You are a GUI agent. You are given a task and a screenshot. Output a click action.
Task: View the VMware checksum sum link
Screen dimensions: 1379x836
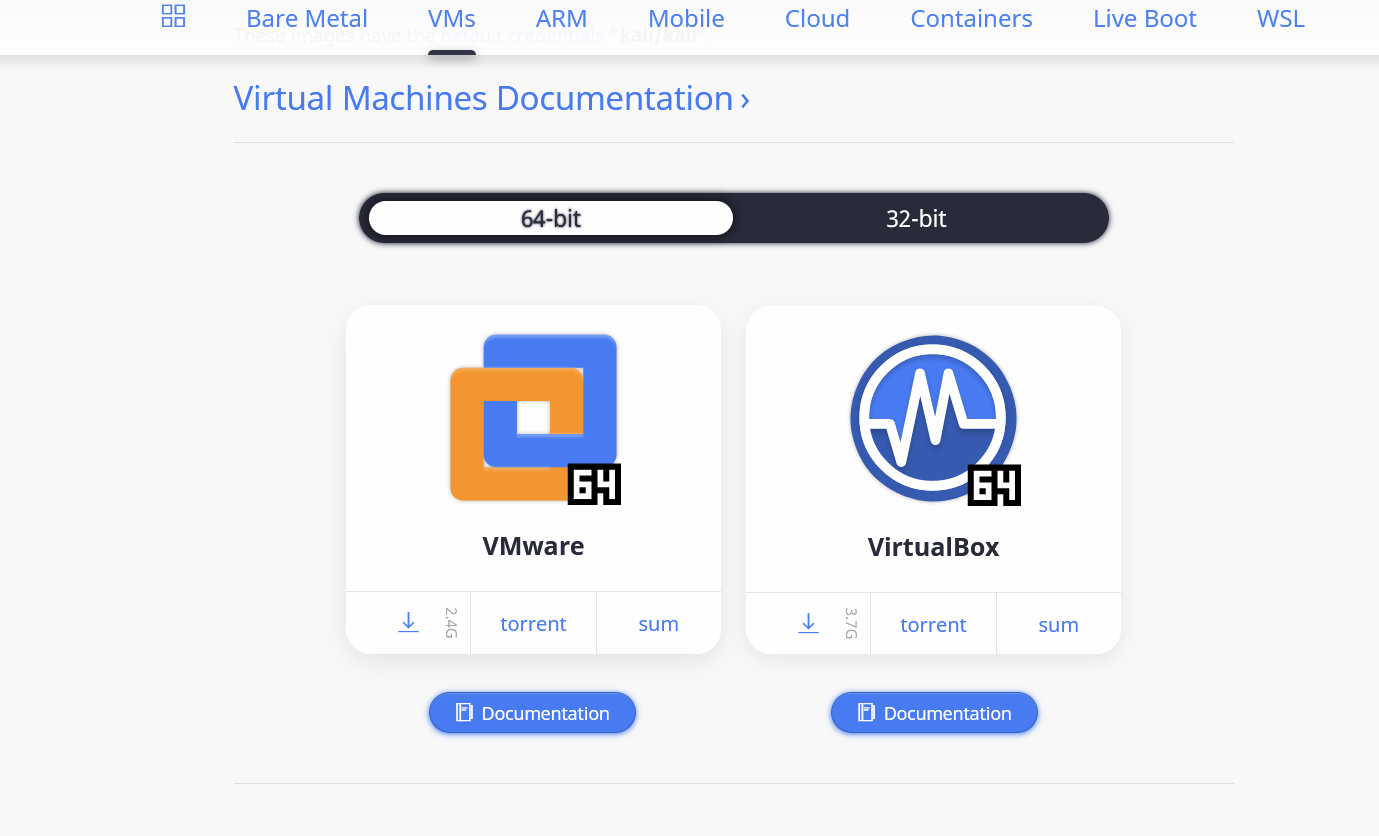click(x=658, y=623)
